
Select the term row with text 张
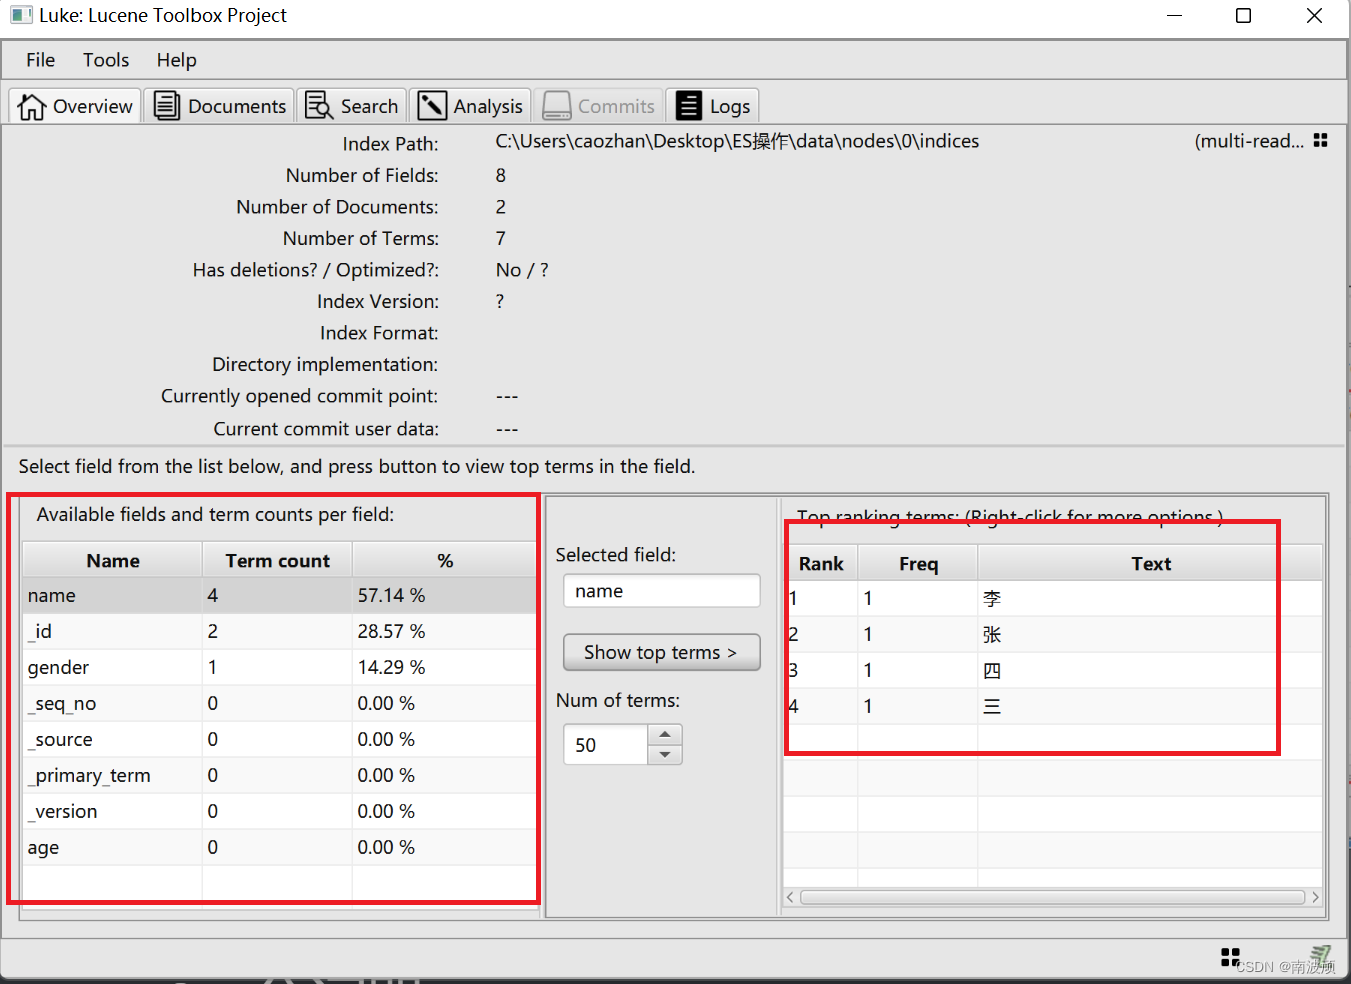[1053, 634]
